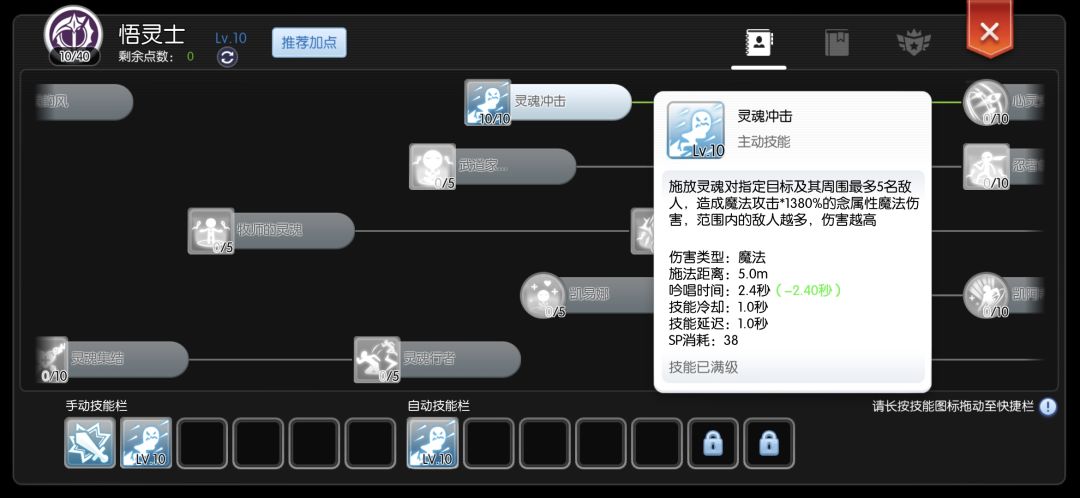1080x498 pixels.
Task: Open the skill book tab icon
Action: click(x=836, y=43)
